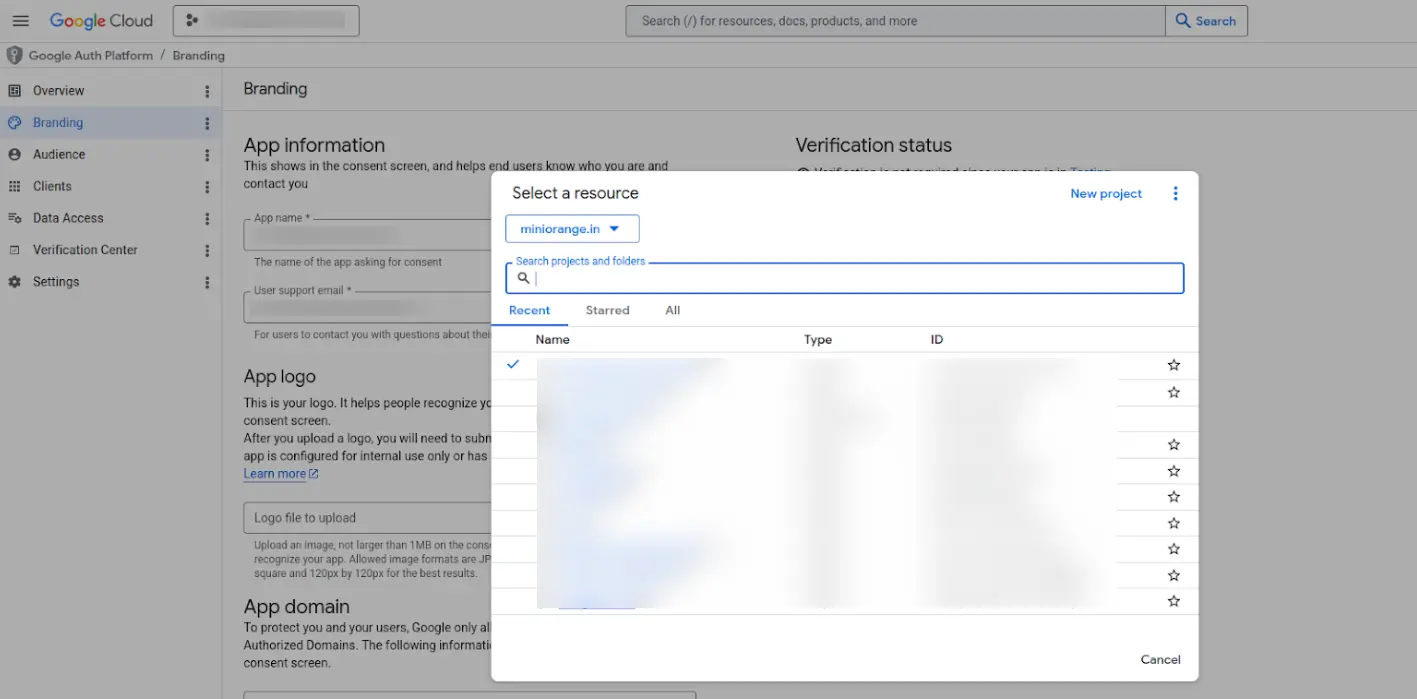Open the main navigation hamburger menu
The image size is (1417, 699).
20,20
